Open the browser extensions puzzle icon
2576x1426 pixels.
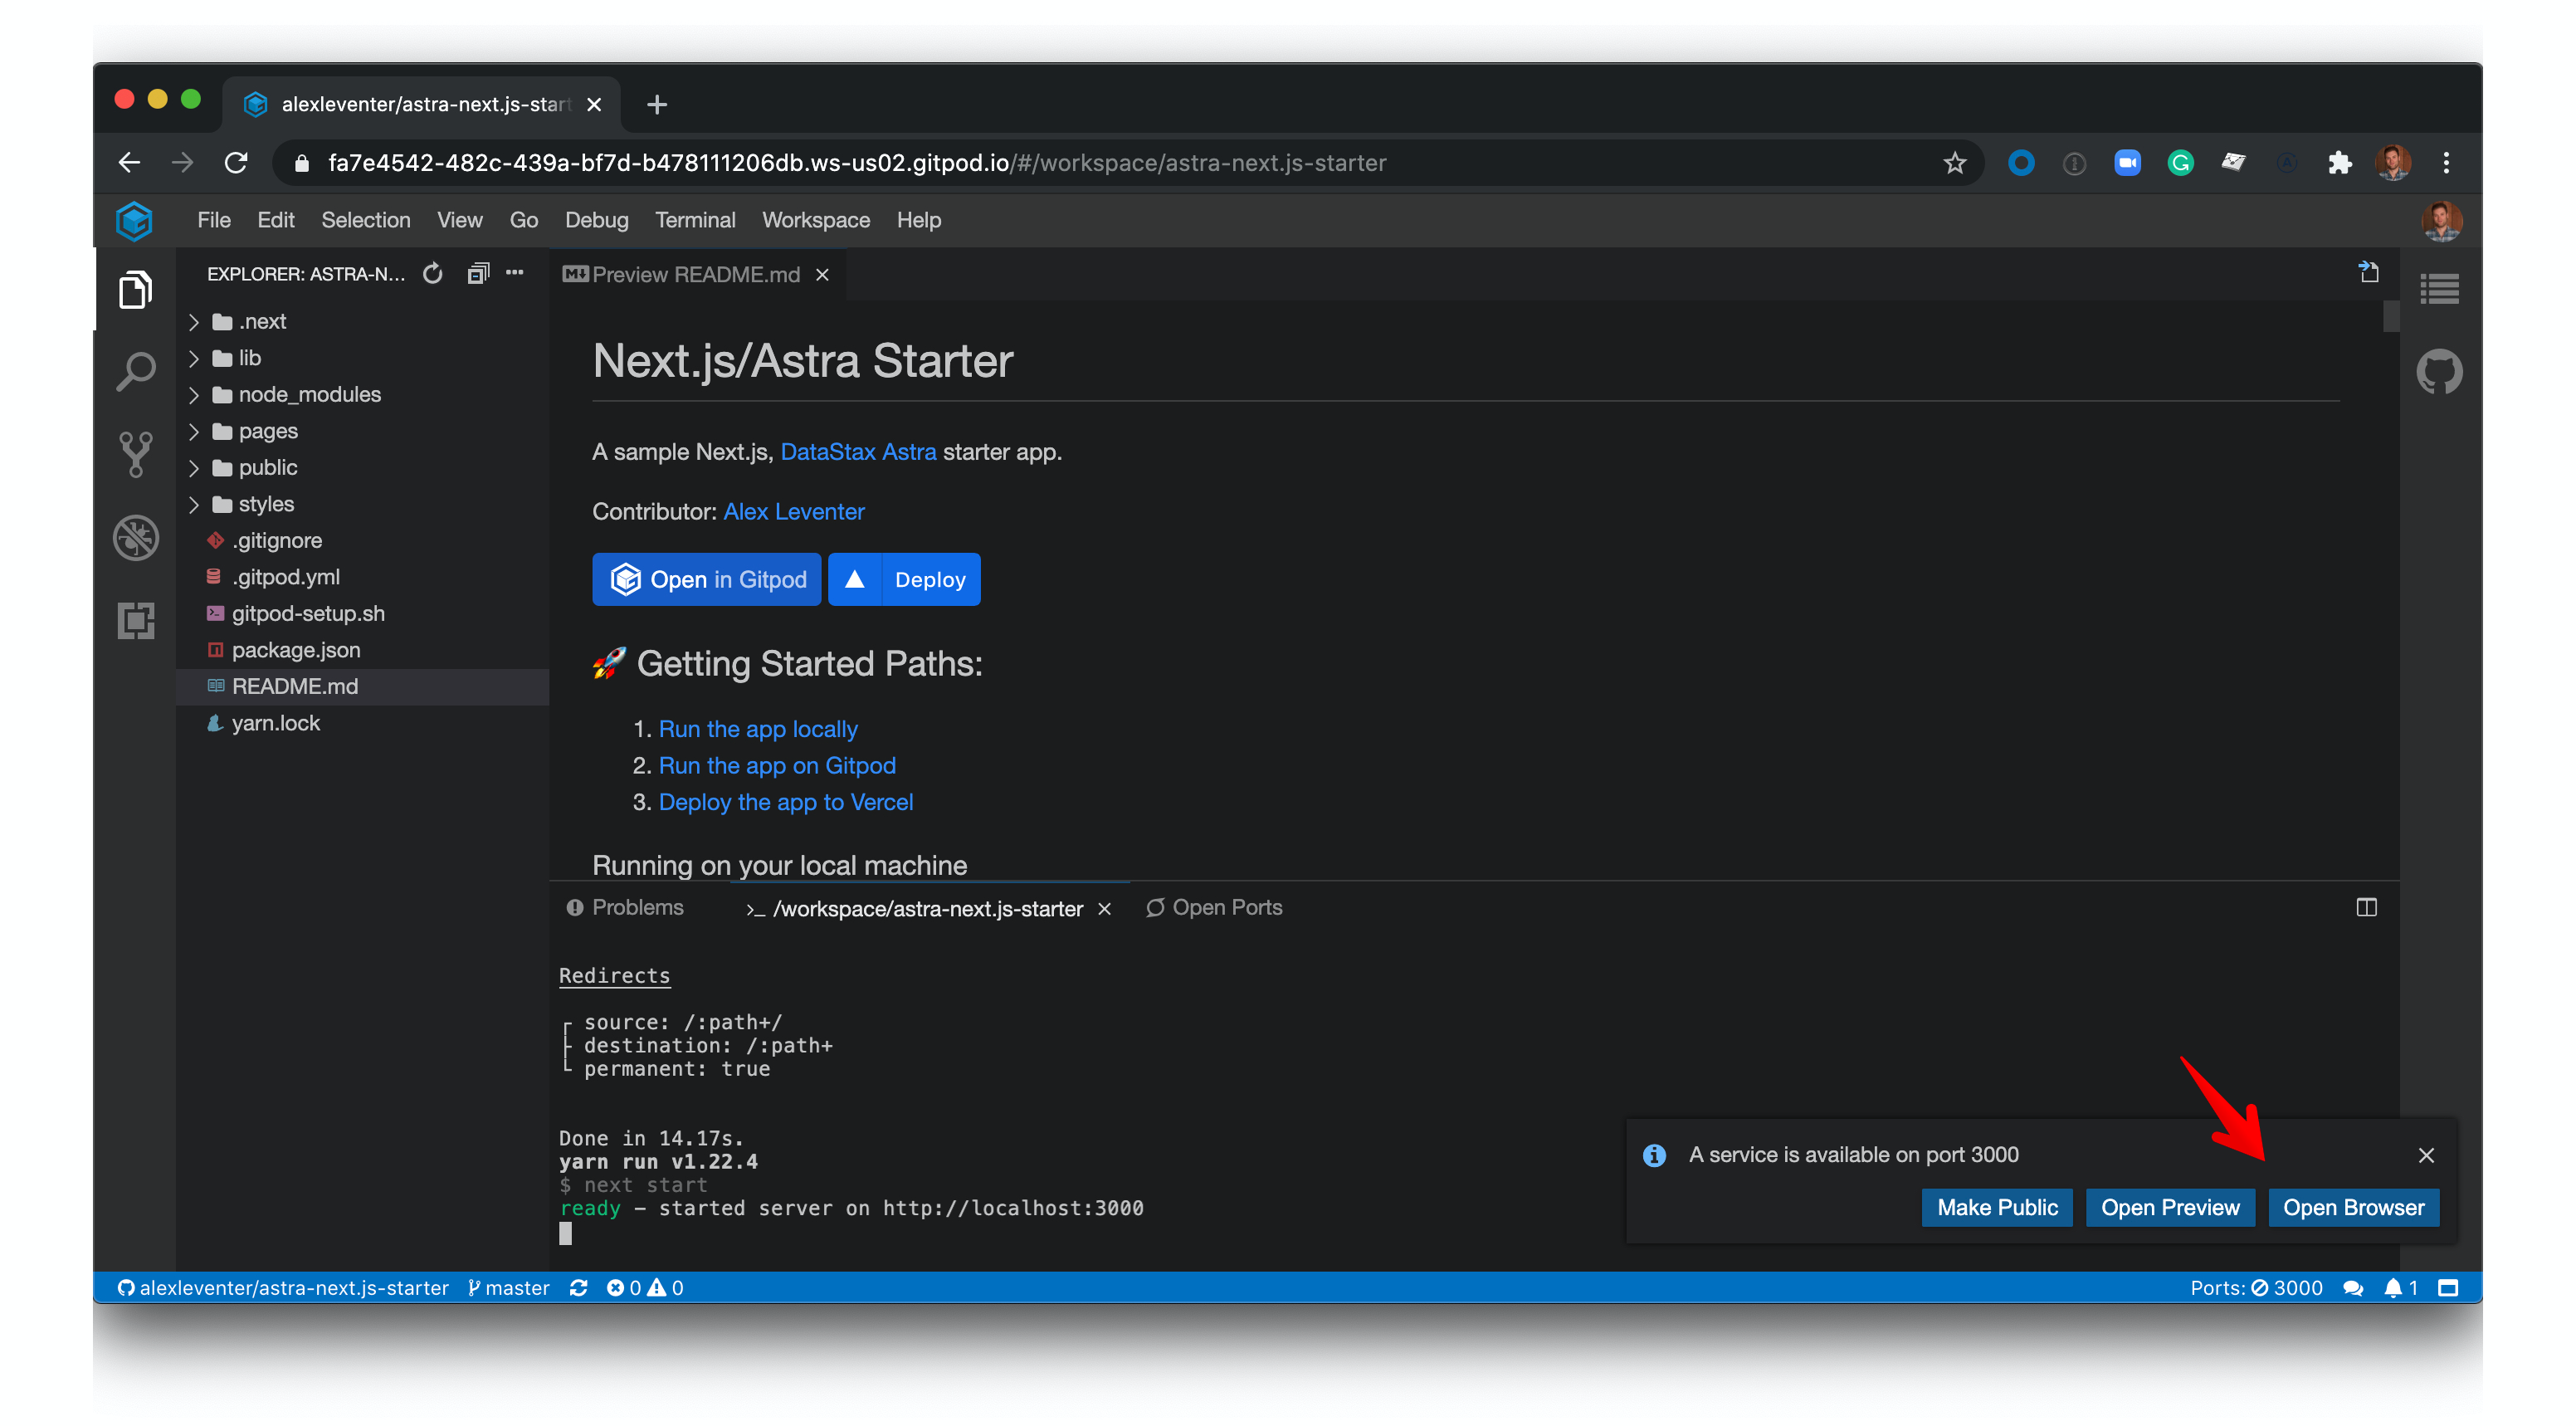(2339, 162)
